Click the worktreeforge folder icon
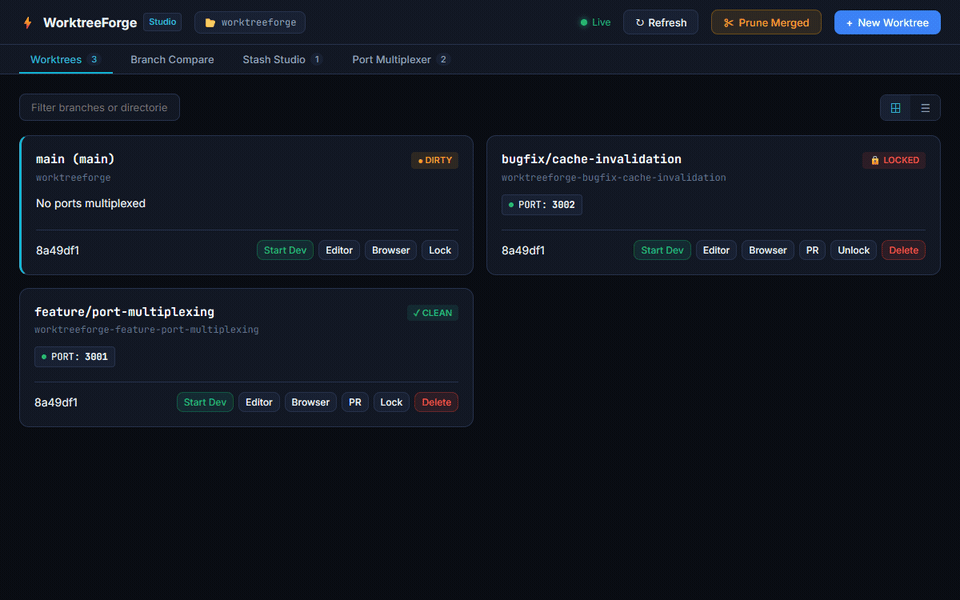Screen dimensions: 960x600 point(210,23)
